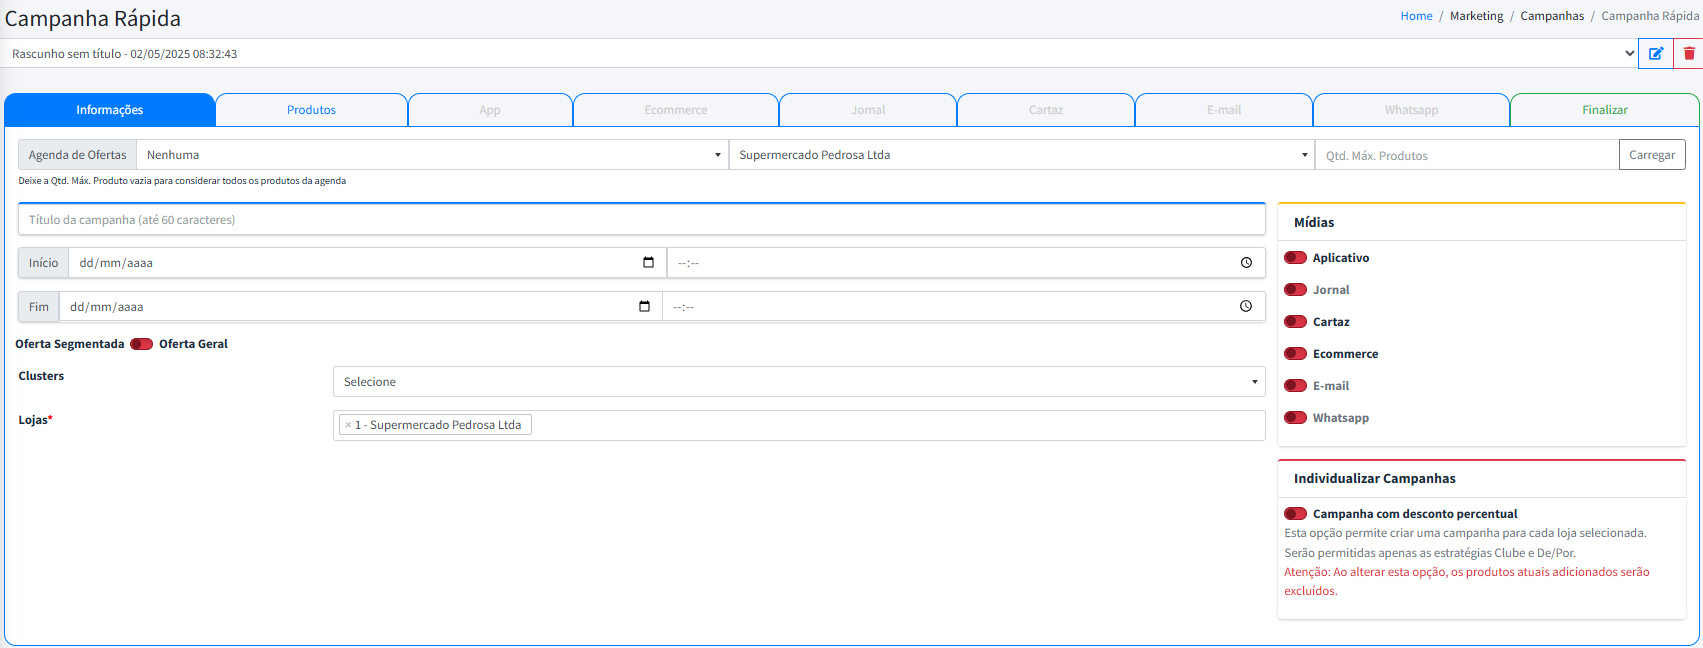
Task: Click clock icon in Fim time field
Action: 1245,307
